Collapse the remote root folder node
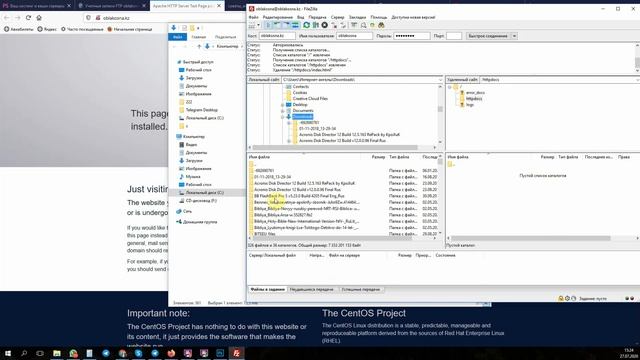The width and height of the screenshot is (640, 360). point(450,87)
